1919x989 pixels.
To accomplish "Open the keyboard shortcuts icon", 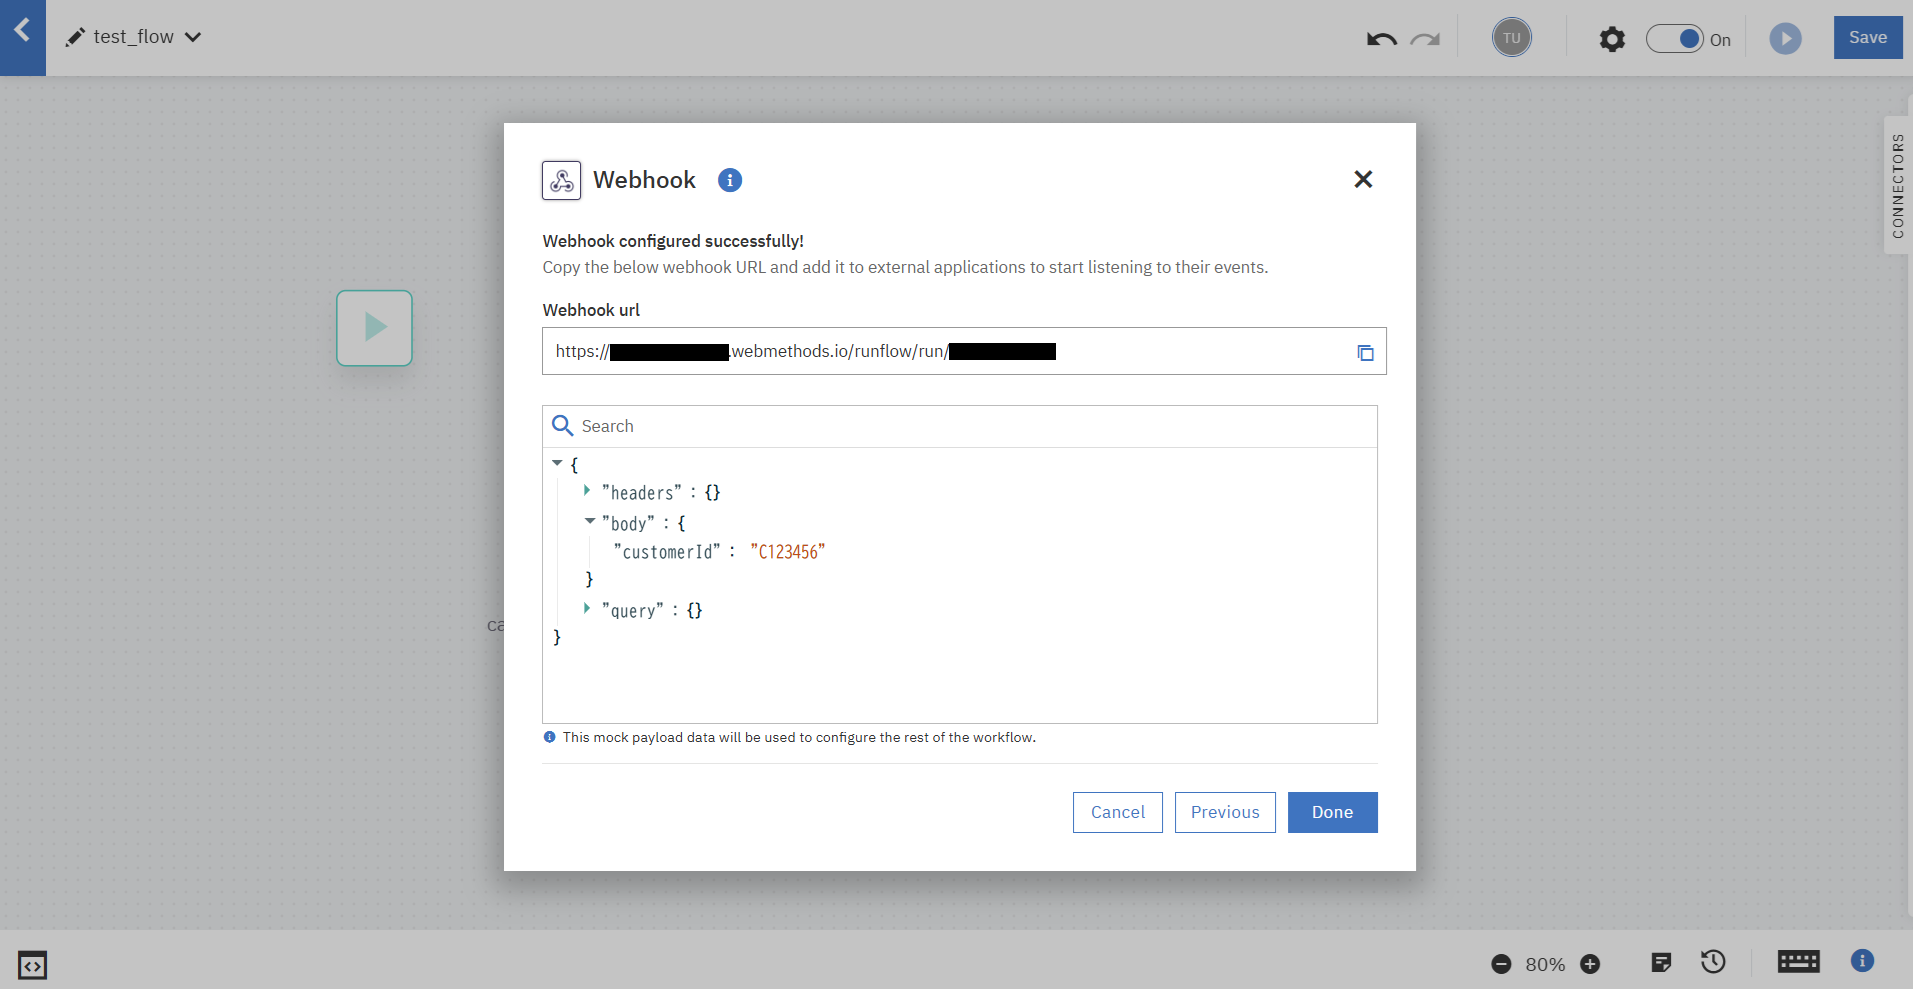I will 1798,962.
